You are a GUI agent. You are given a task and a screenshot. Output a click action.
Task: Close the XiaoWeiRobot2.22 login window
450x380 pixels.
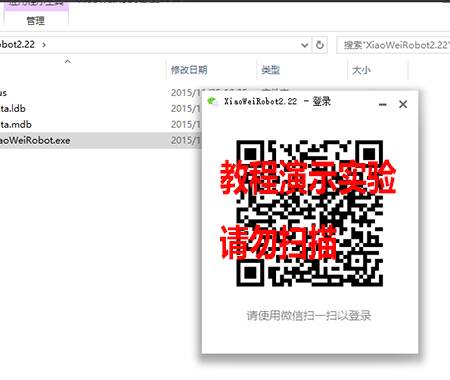coord(403,104)
